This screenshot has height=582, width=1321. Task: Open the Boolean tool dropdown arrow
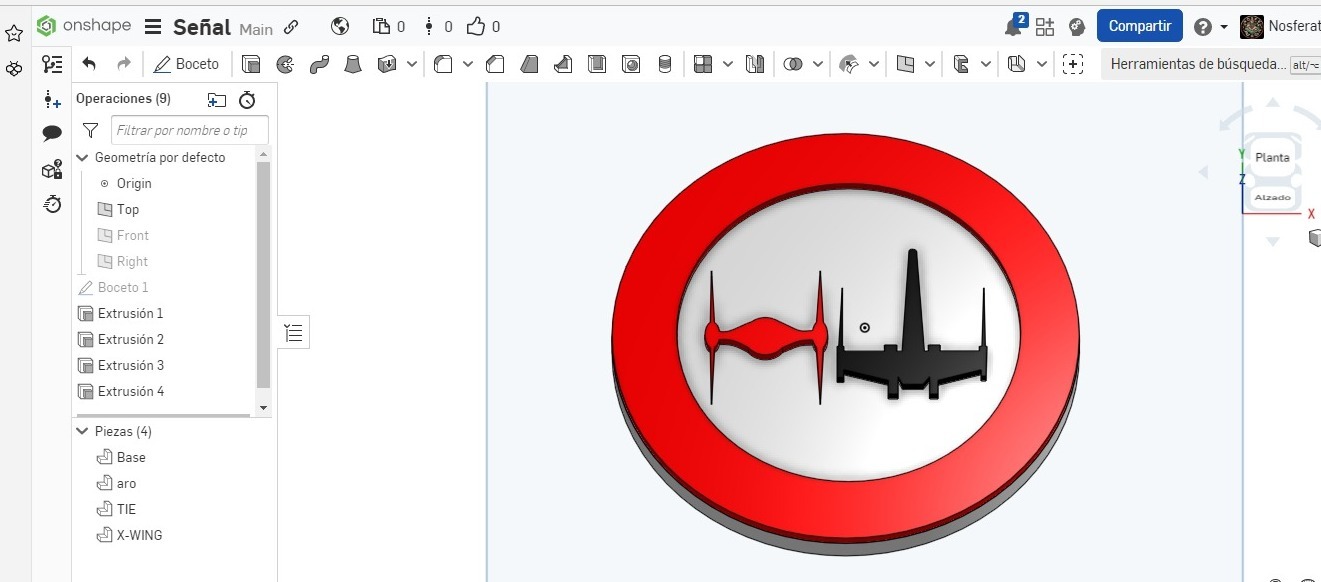click(818, 64)
